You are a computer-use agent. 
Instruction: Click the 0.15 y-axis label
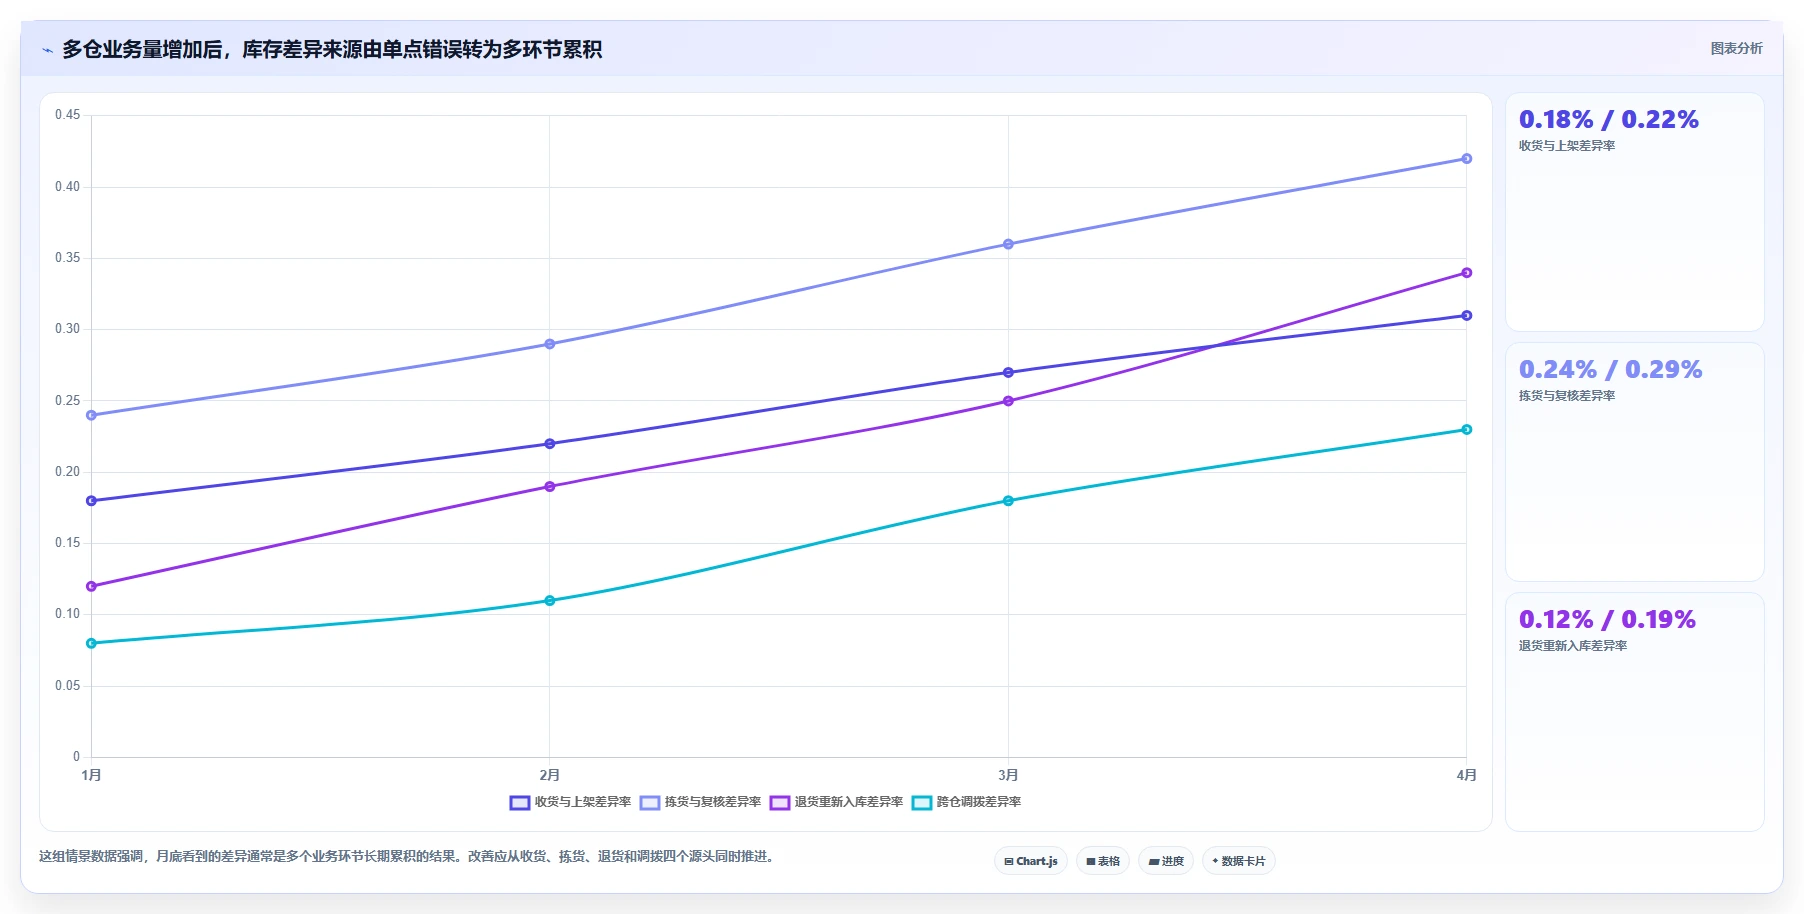tap(67, 543)
